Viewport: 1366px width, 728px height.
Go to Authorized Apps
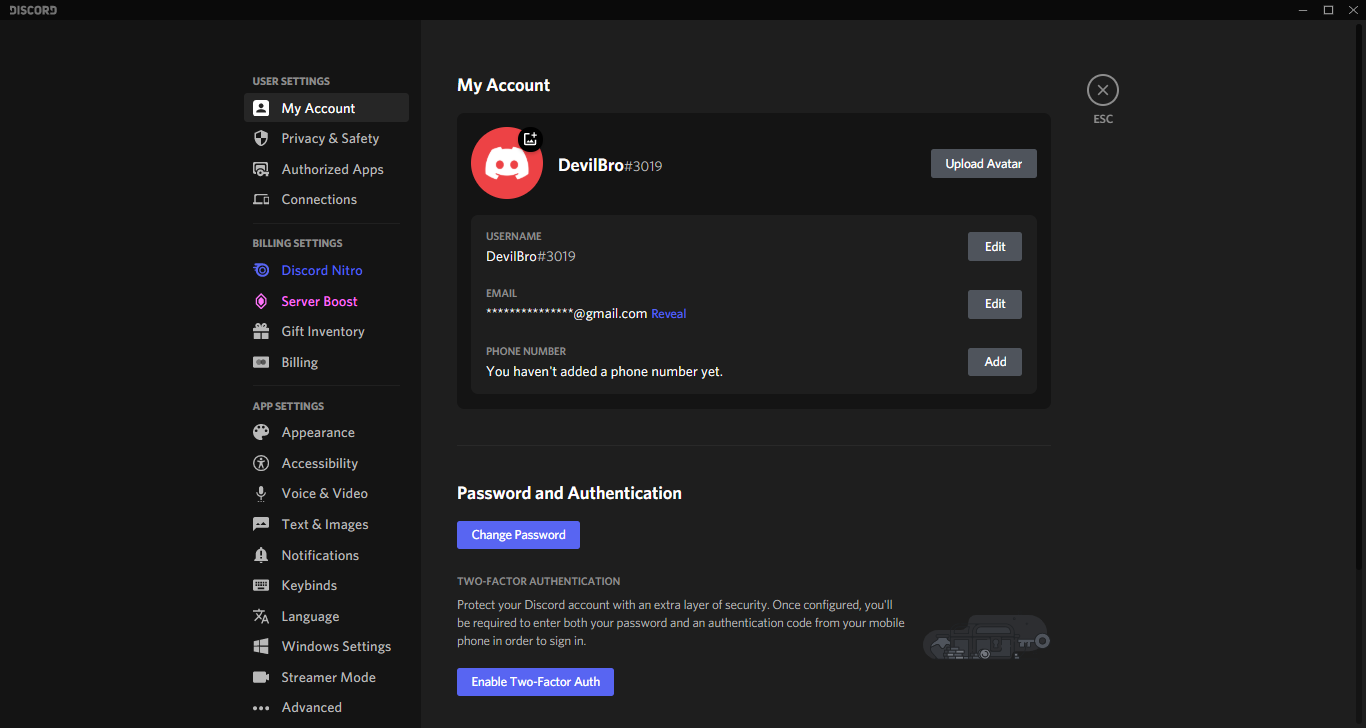326,169
